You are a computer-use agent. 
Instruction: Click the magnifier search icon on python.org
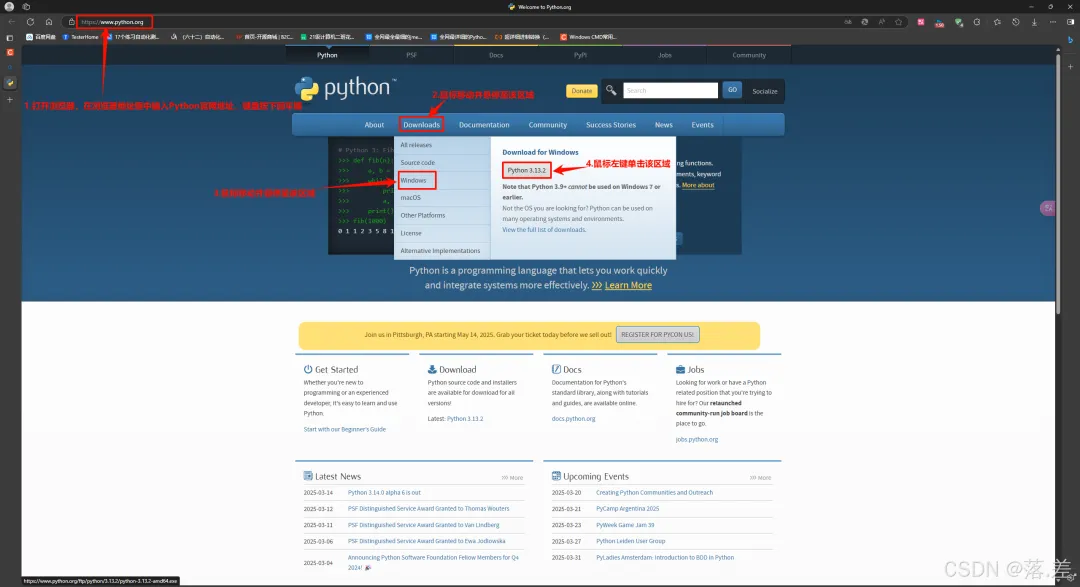(x=611, y=90)
